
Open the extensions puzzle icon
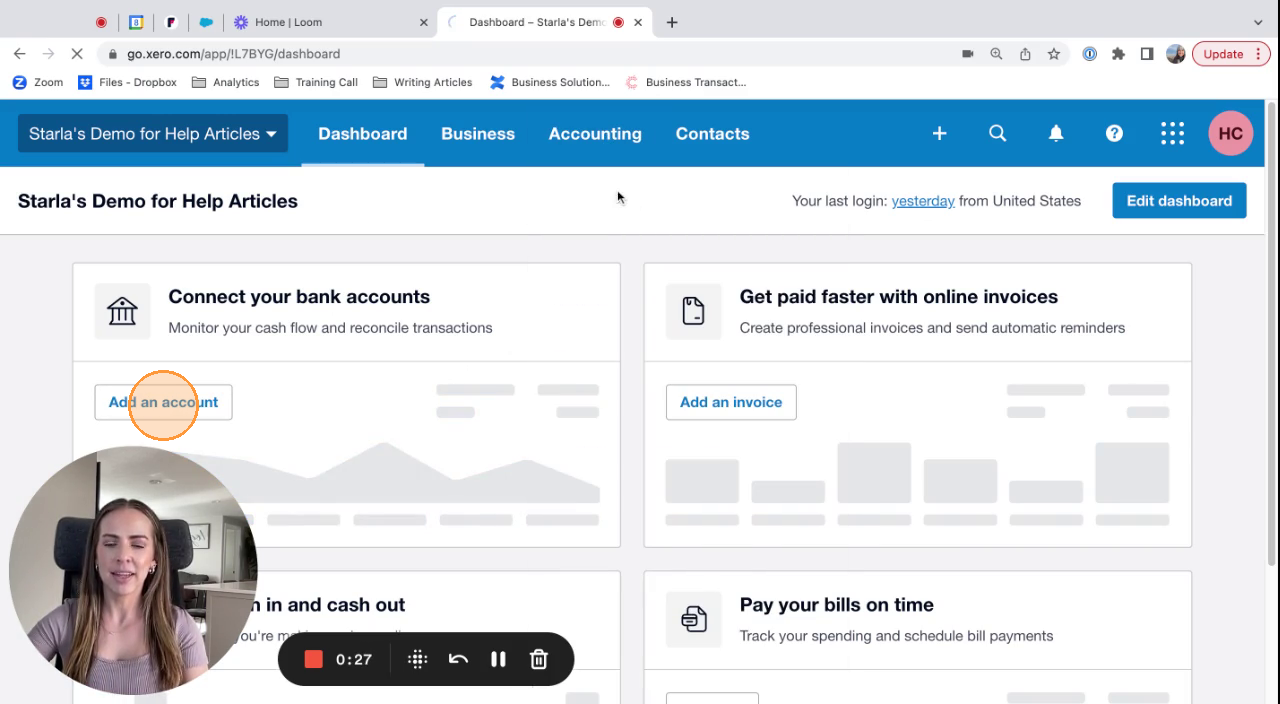pos(1118,54)
